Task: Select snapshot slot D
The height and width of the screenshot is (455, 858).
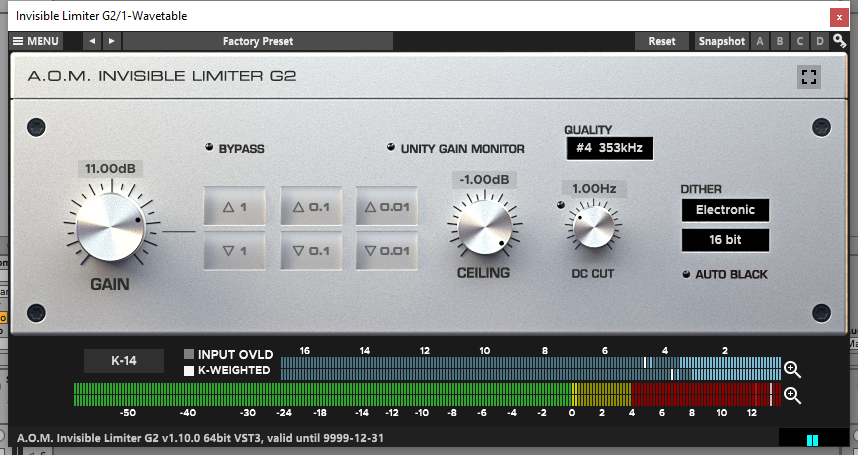Action: pos(819,41)
